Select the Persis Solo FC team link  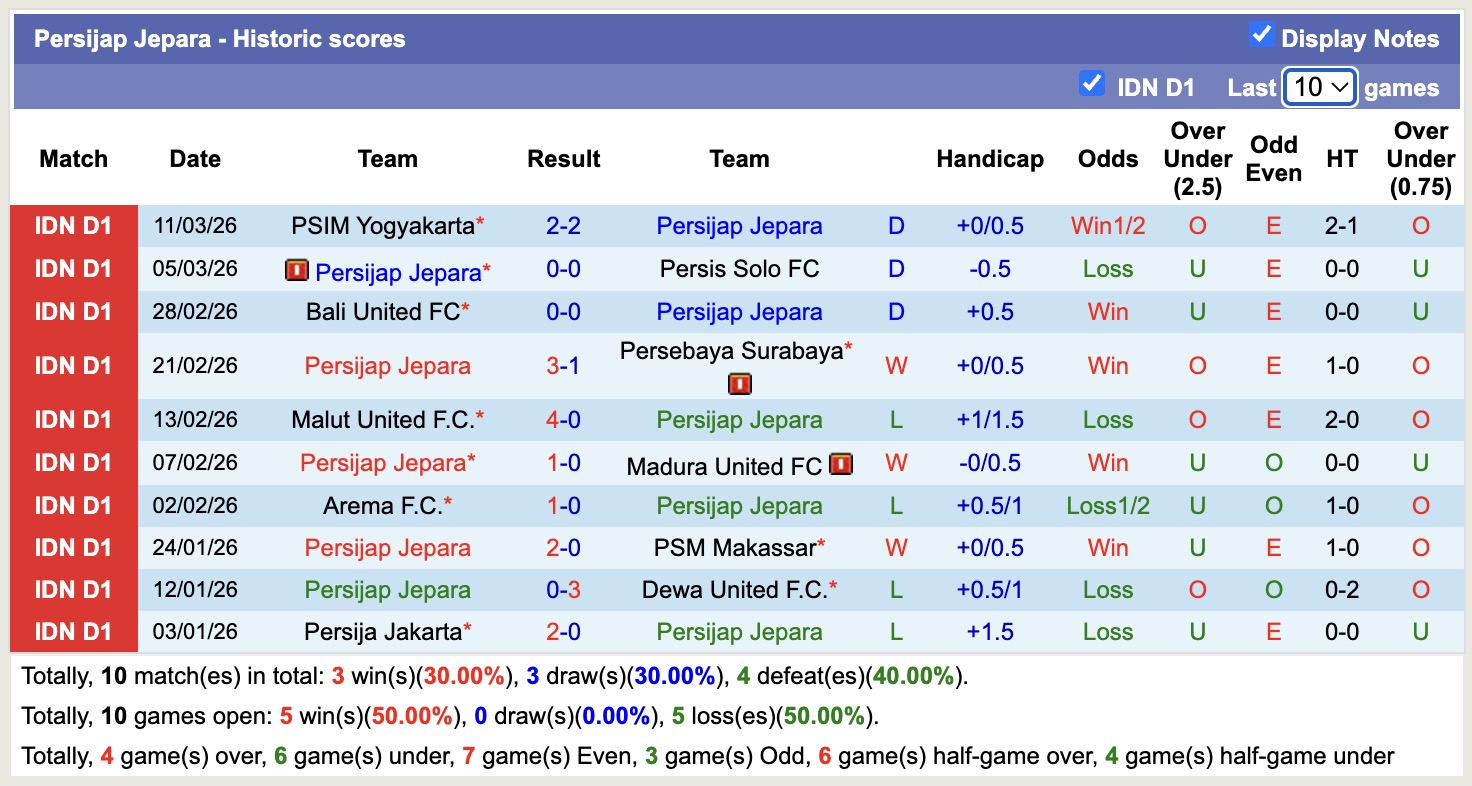click(739, 269)
